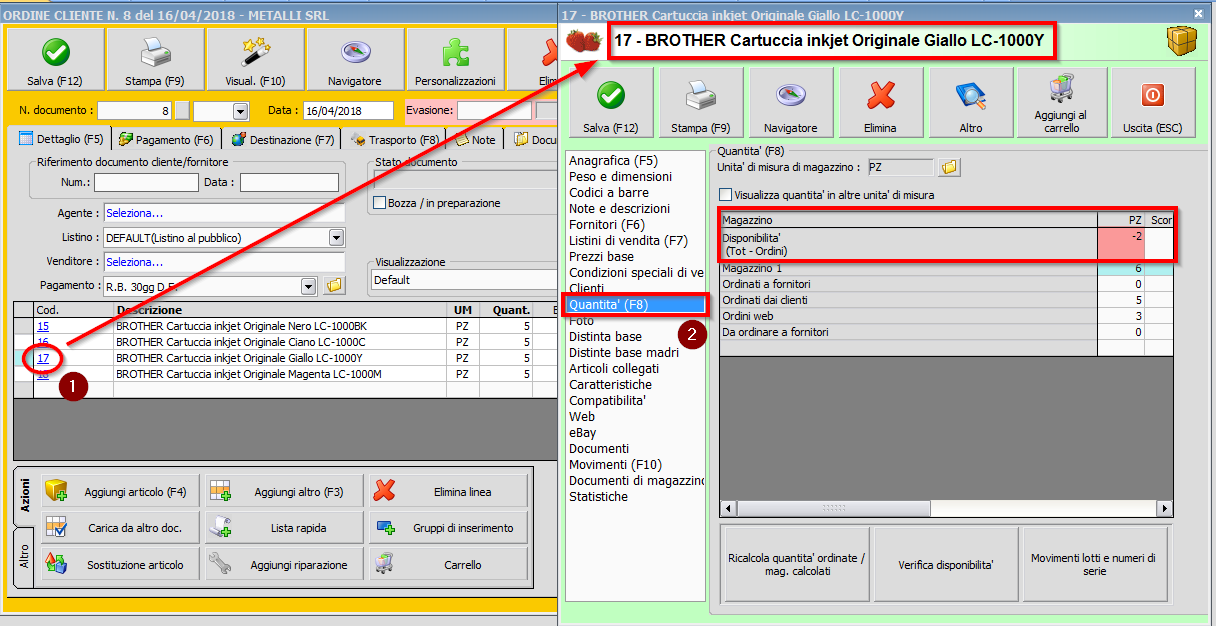Image resolution: width=1216 pixels, height=626 pixels.
Task: Click Aggiungi al carrello
Action: click(x=1061, y=102)
